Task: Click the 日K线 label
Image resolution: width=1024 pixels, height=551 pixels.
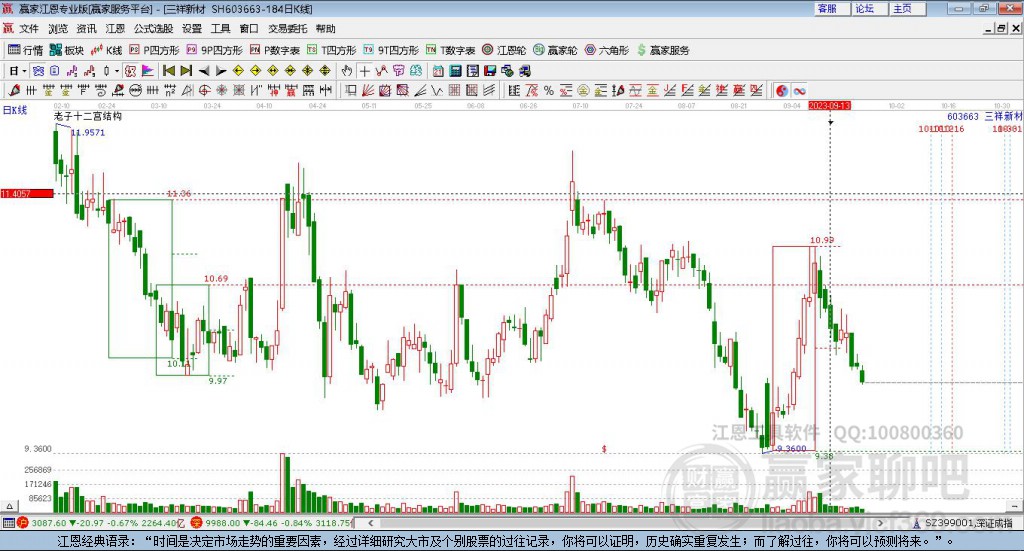Action: pos(15,110)
